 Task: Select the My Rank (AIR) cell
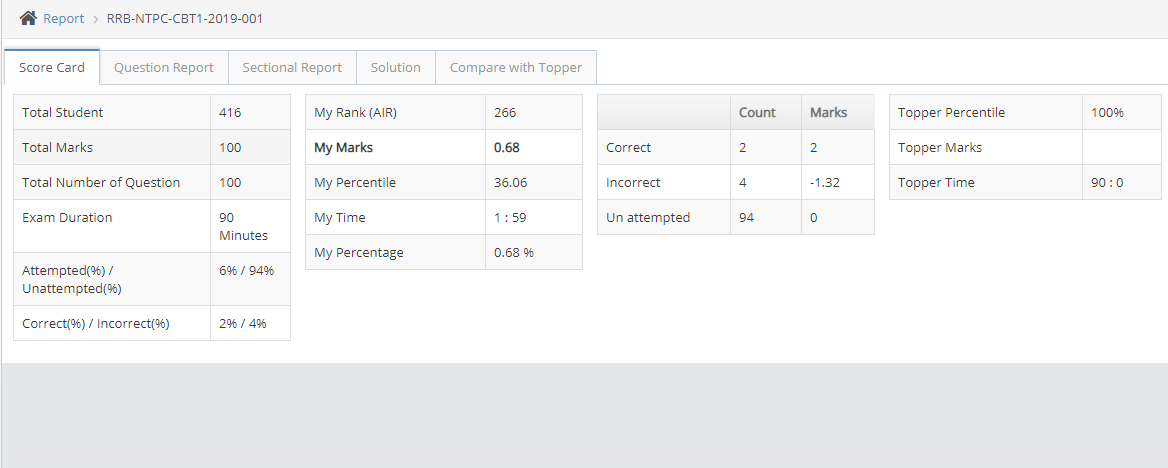pyautogui.click(x=355, y=113)
